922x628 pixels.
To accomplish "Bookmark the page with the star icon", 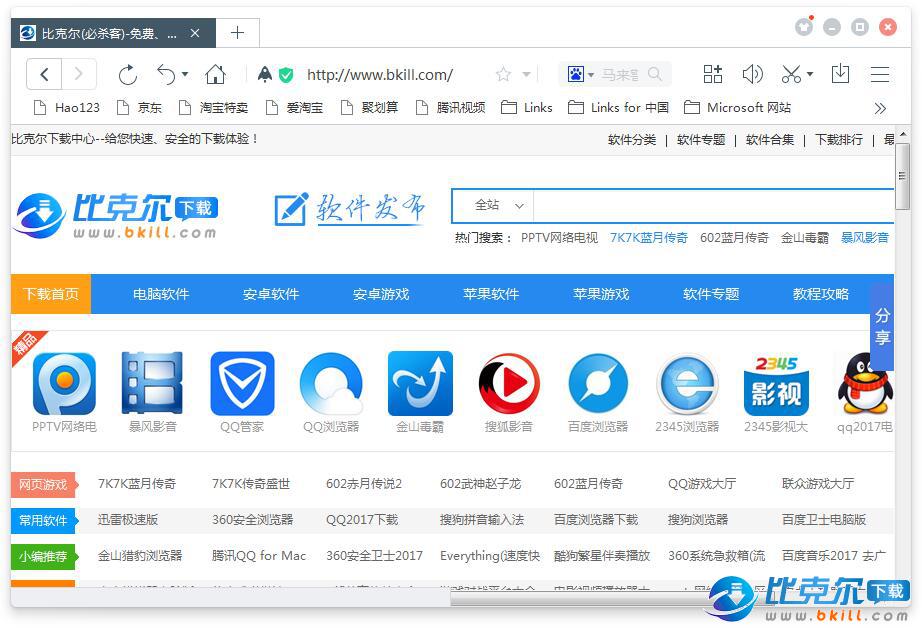I will pyautogui.click(x=503, y=74).
